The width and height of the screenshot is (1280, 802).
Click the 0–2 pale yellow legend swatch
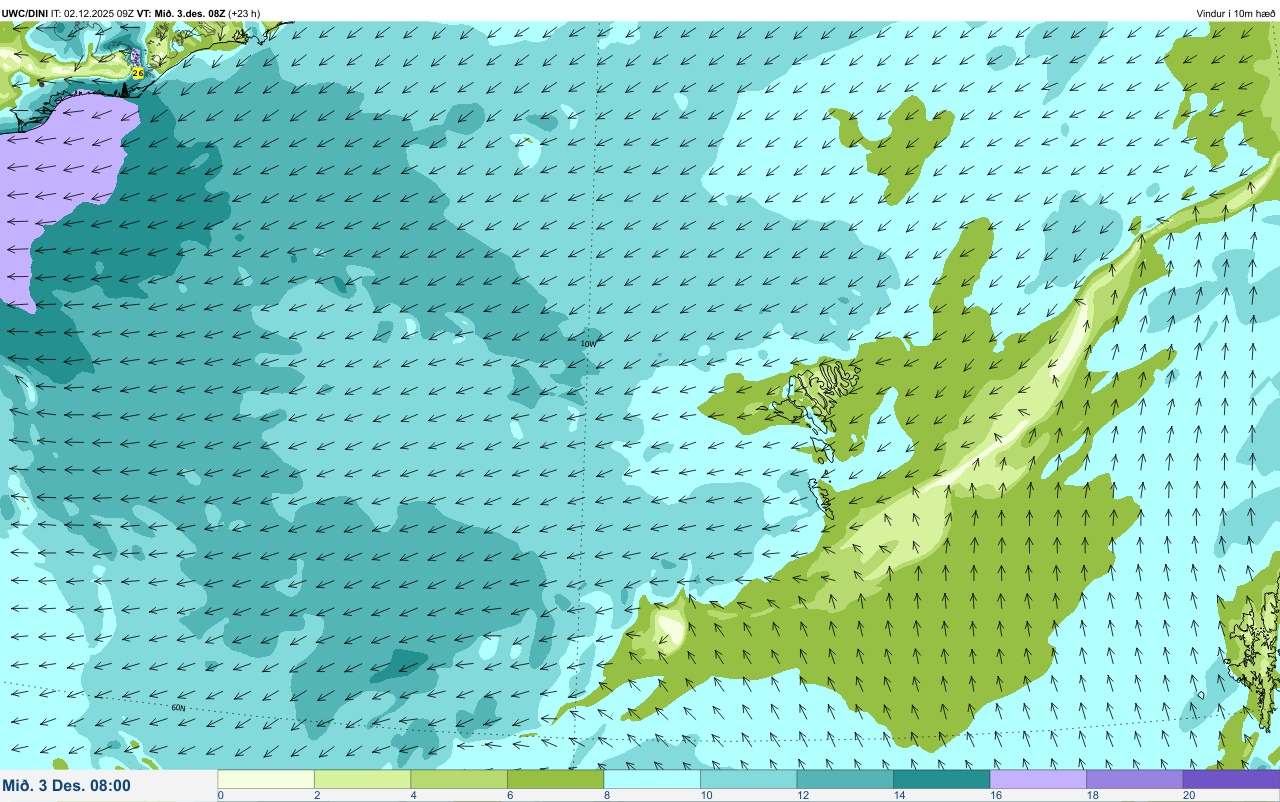[x=266, y=779]
